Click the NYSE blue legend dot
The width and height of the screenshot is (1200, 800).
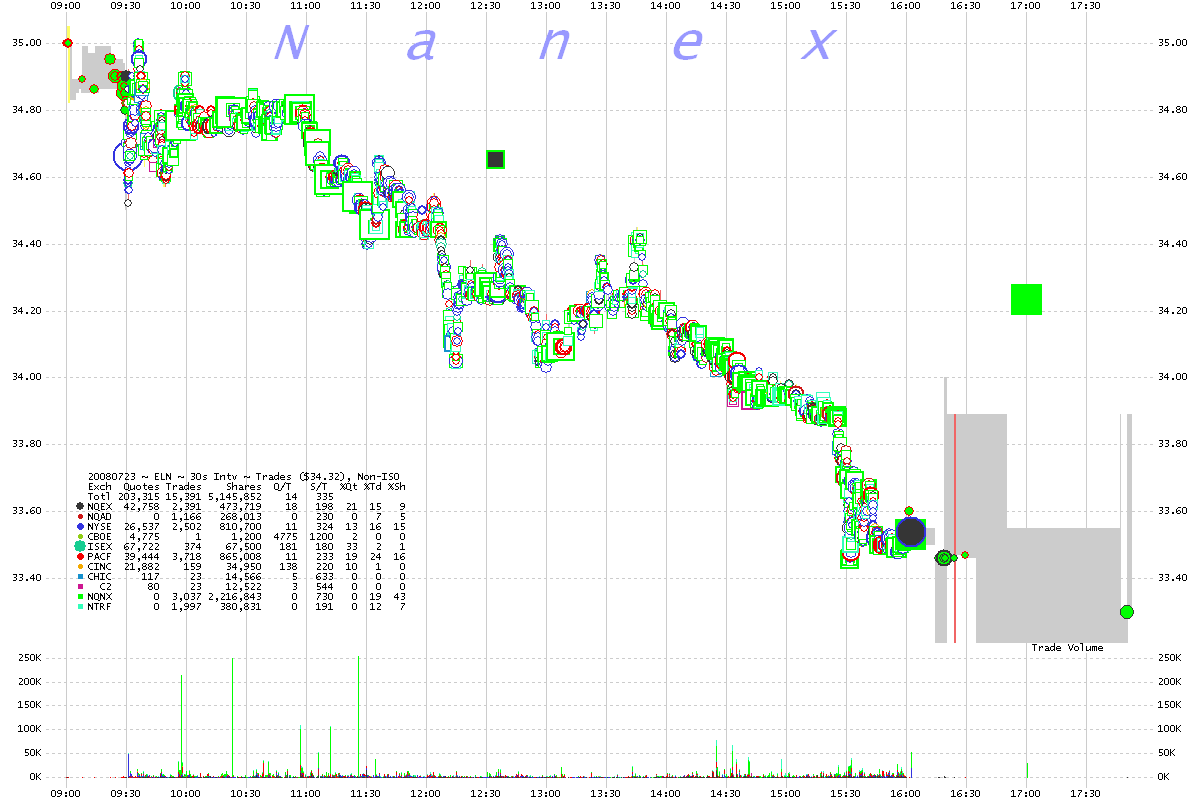[81, 526]
